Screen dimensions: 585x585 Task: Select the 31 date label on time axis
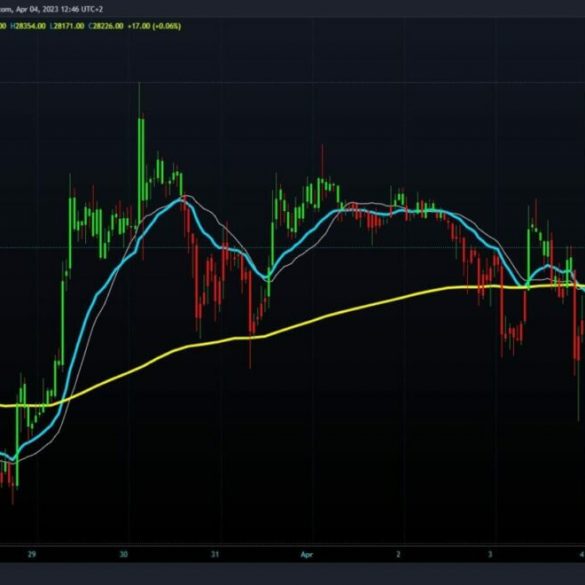215,554
